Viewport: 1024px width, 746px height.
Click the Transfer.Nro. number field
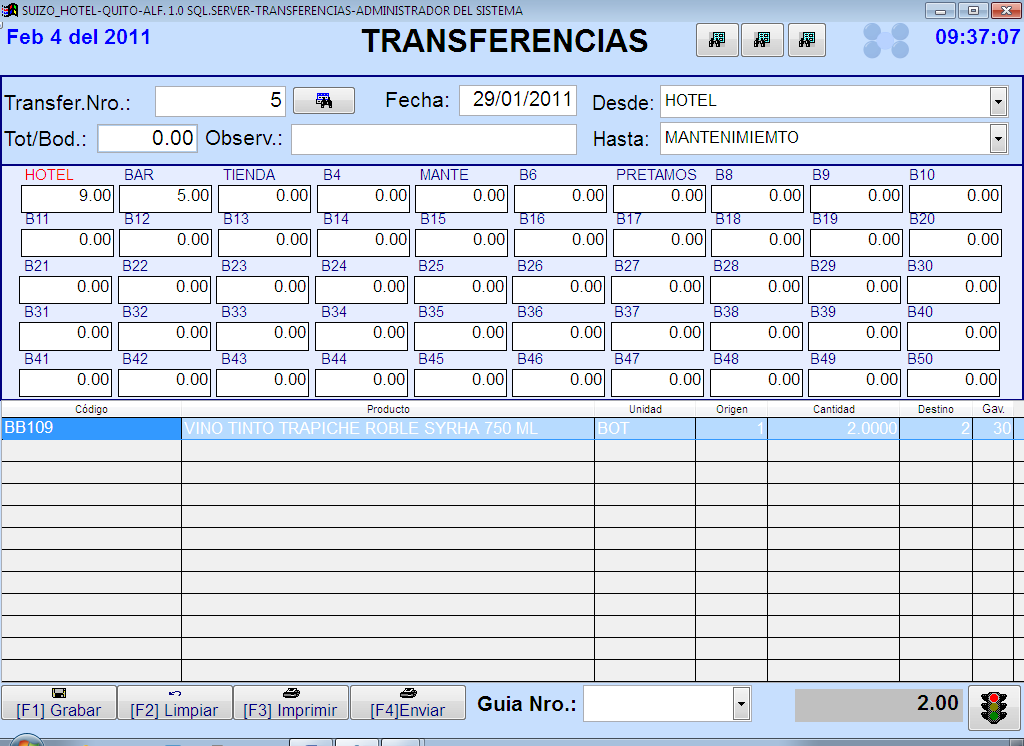coord(220,101)
